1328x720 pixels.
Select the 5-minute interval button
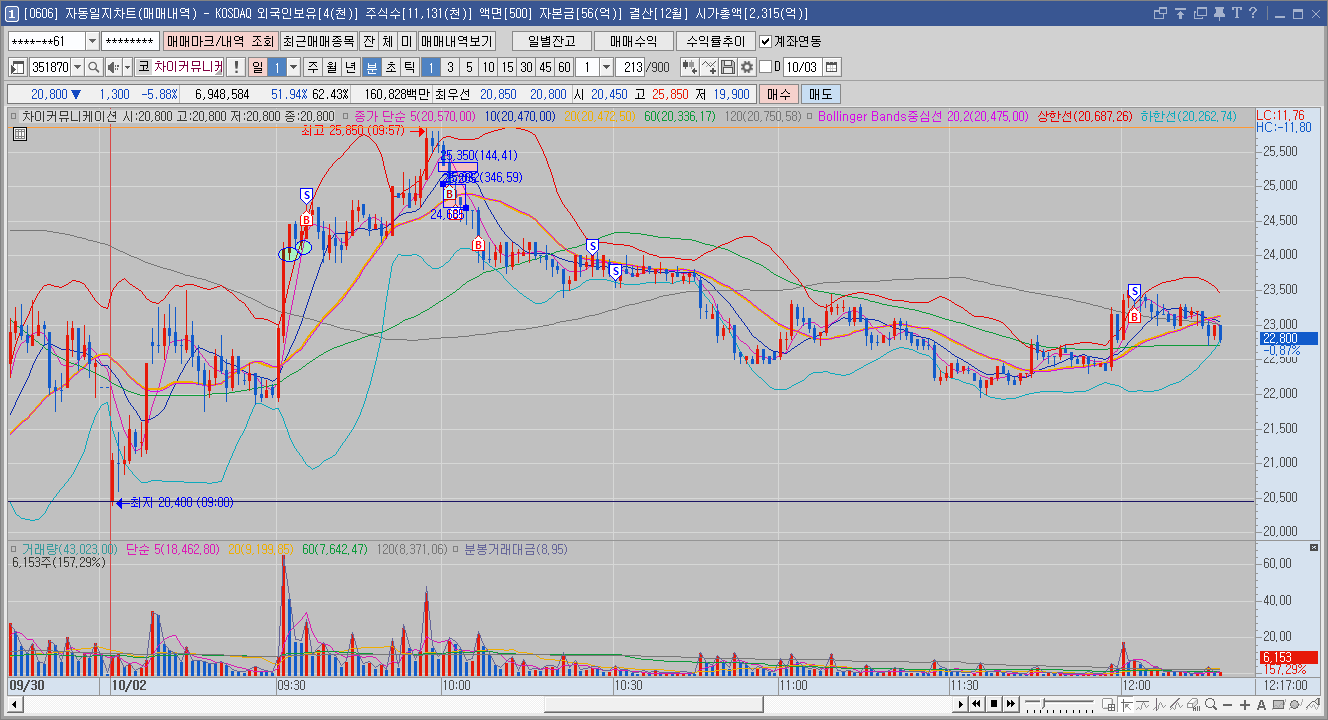(x=469, y=67)
